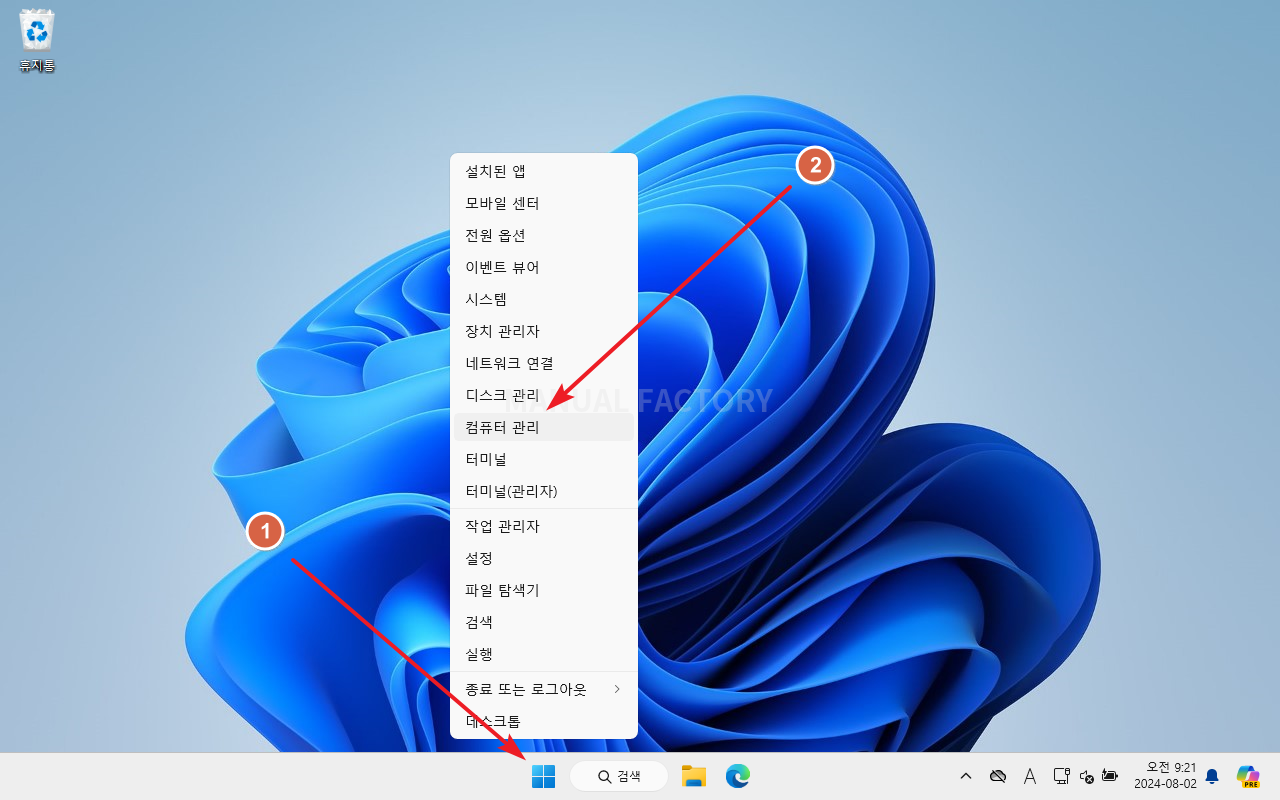Choose 전원 옵션 in the context menu
Image resolution: width=1280 pixels, height=800 pixels.
tap(544, 236)
